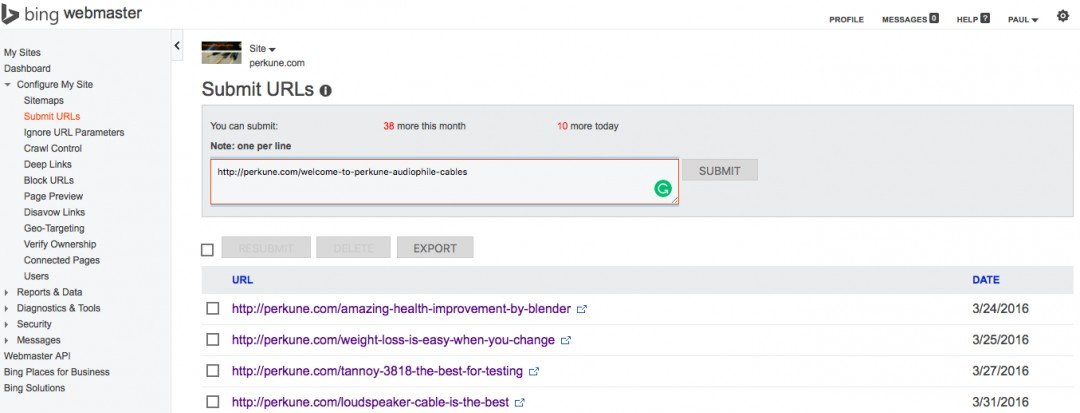Click the Bing Webmaster logo
Screen dimensions: 1080x413
coord(71,14)
